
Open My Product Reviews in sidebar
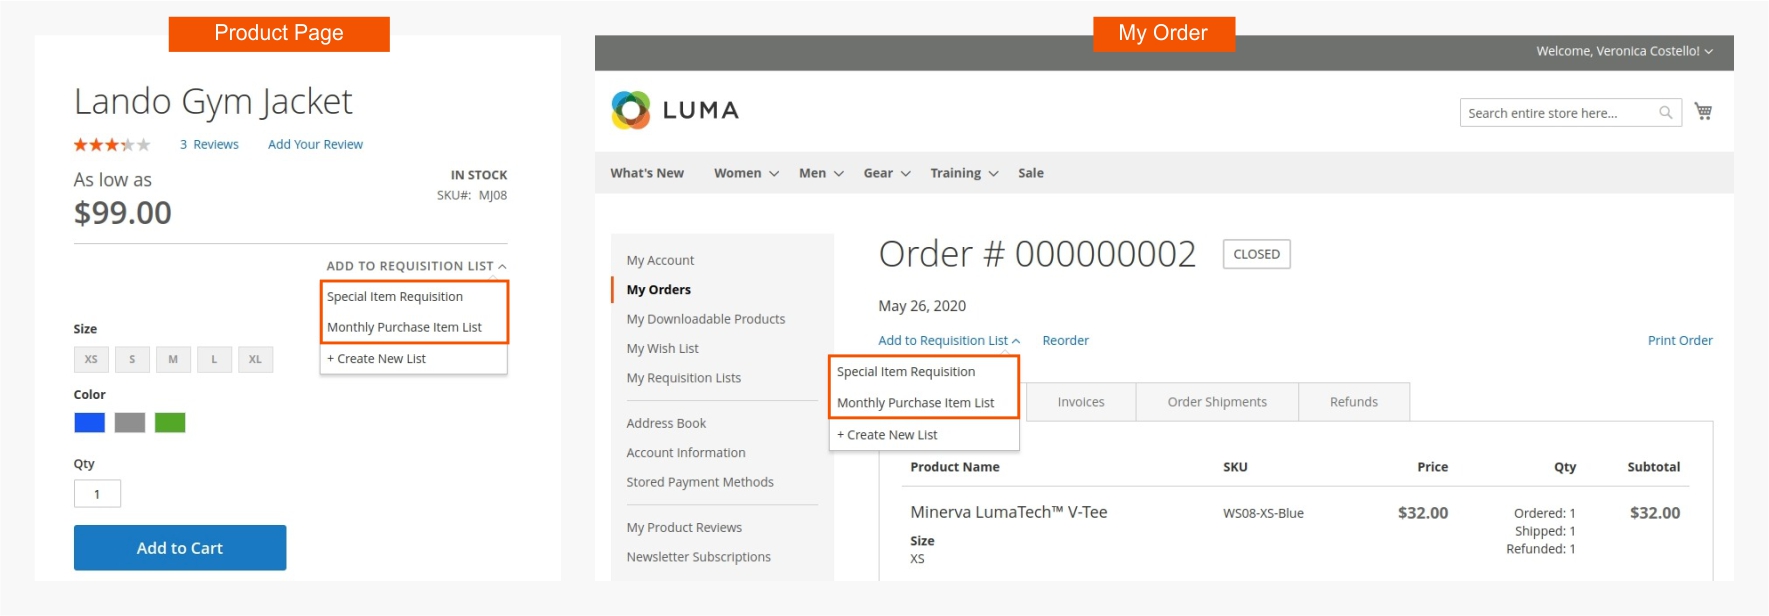[684, 528]
